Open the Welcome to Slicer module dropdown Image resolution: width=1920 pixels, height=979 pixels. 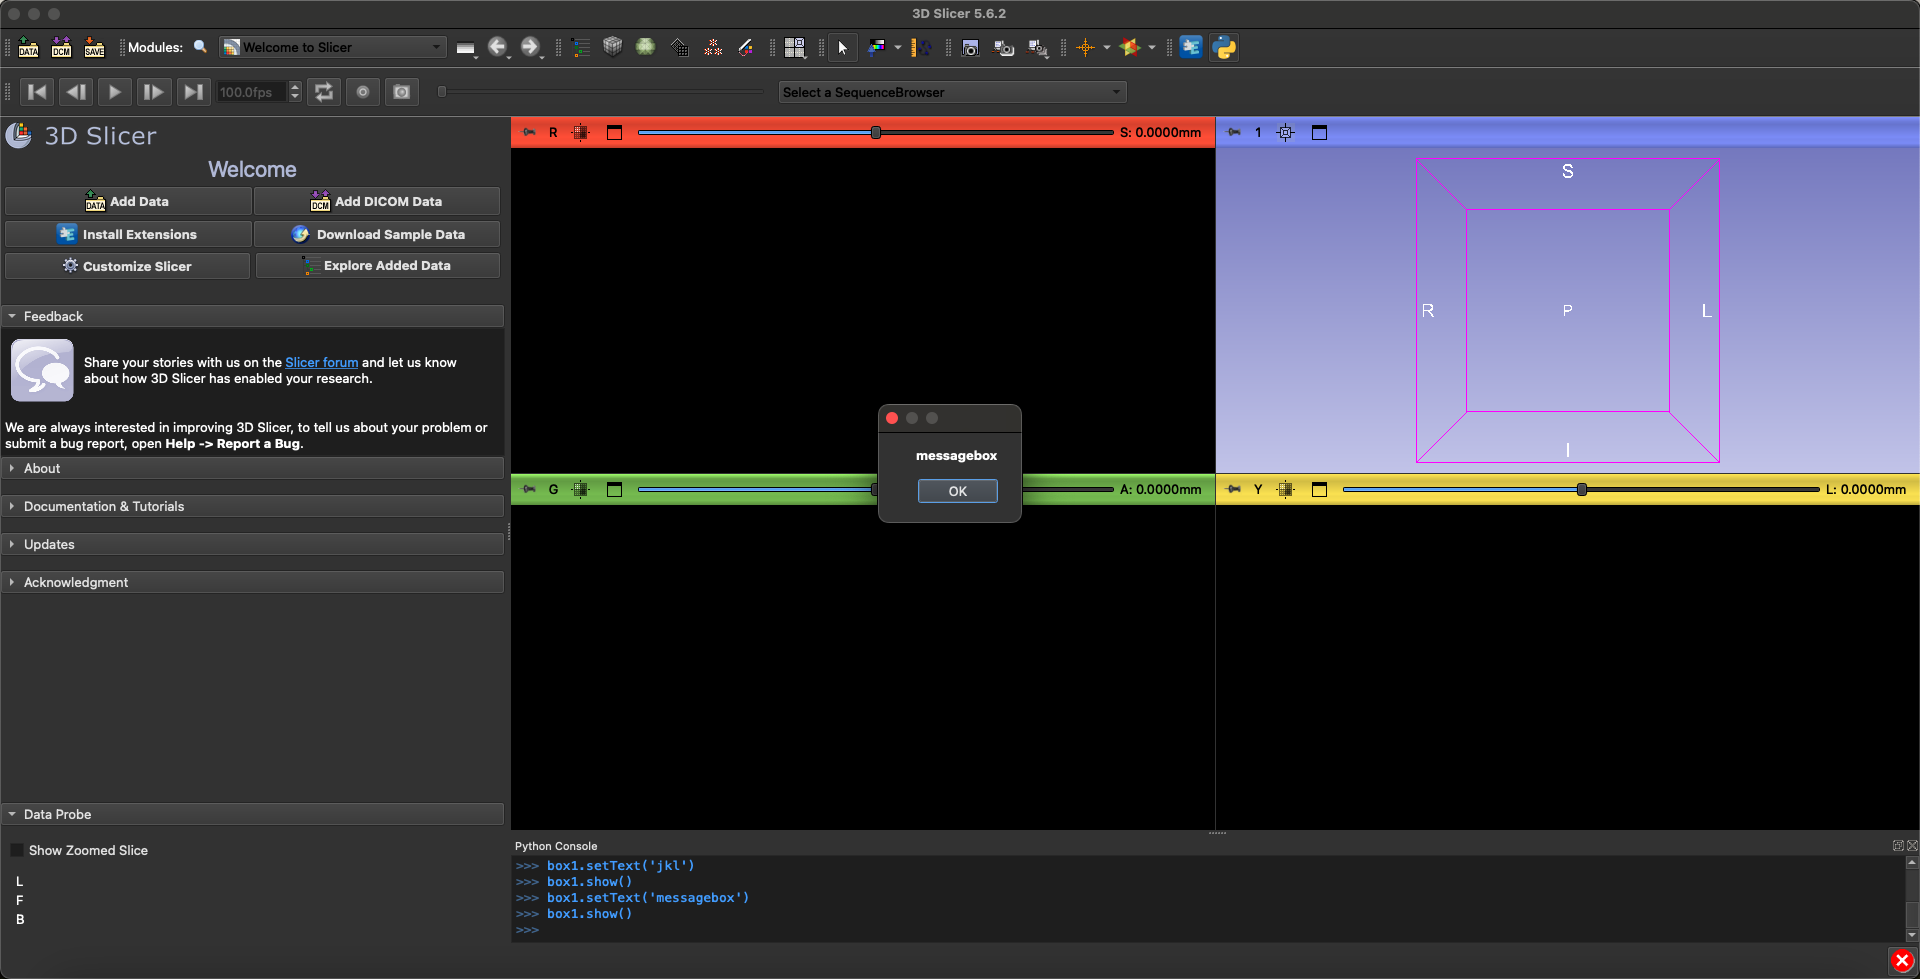(332, 47)
